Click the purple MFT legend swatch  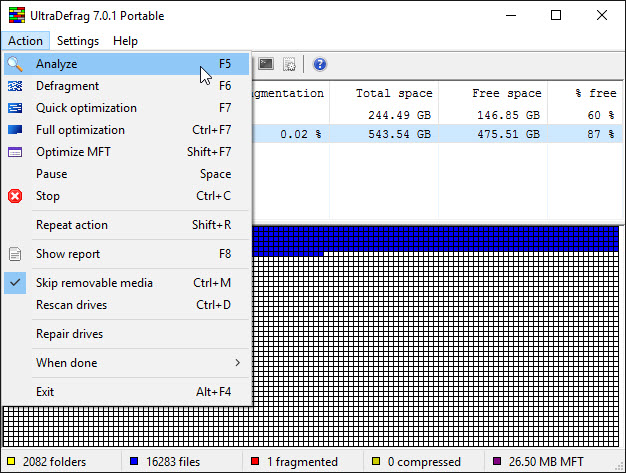point(497,461)
